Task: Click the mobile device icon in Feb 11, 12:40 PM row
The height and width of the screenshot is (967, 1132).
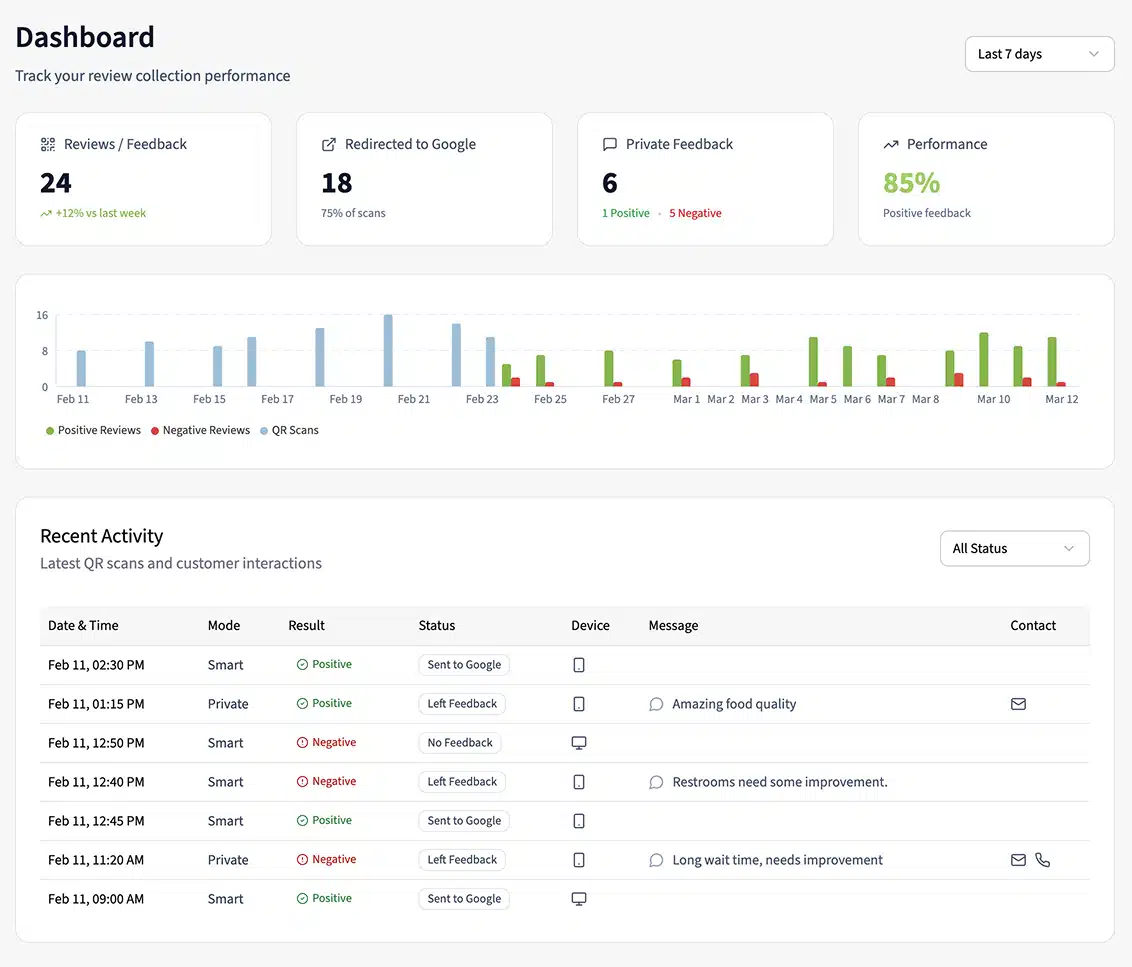Action: (579, 782)
